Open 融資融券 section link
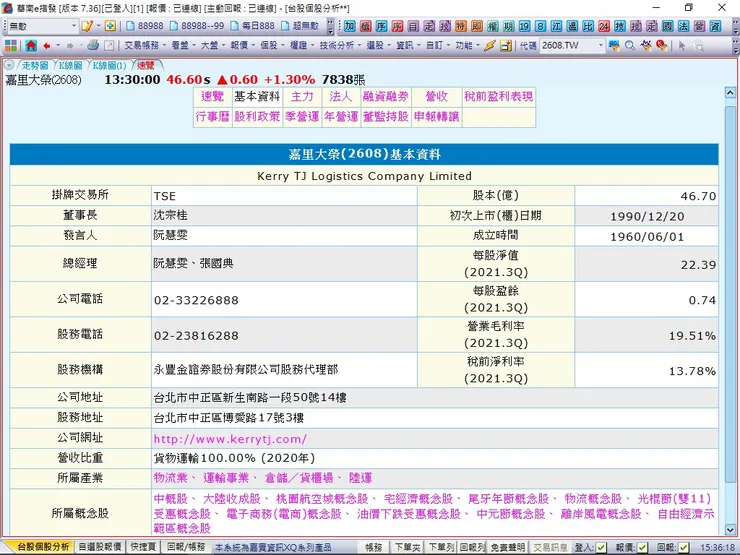This screenshot has height=555, width=740. pos(386,97)
